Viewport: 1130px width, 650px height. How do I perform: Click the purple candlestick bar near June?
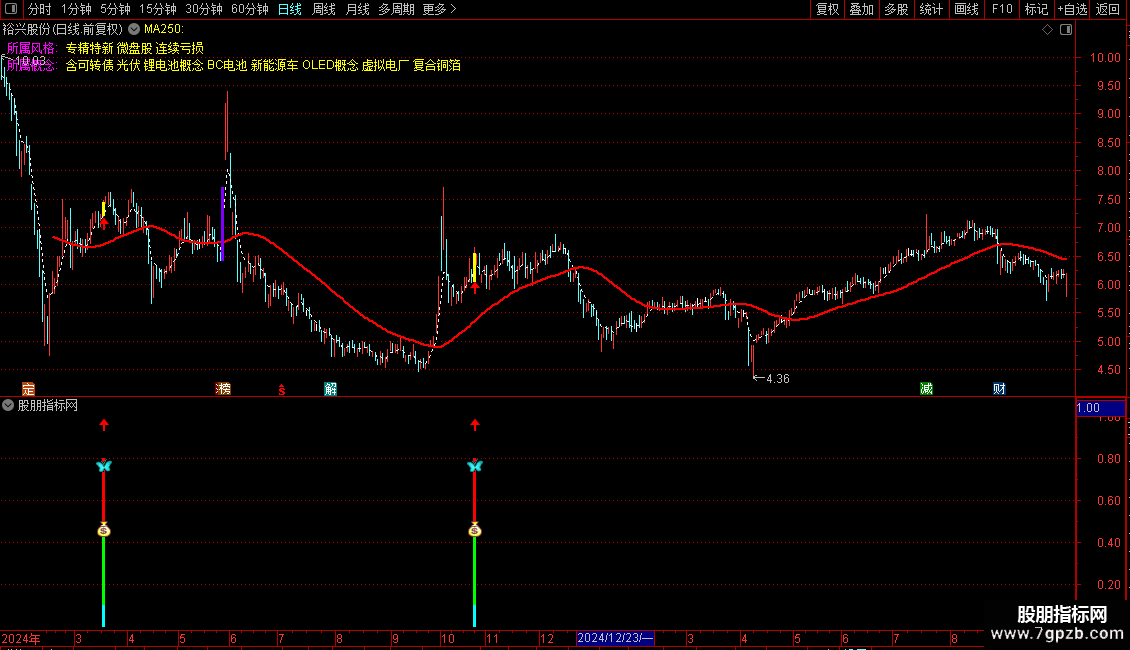point(222,223)
